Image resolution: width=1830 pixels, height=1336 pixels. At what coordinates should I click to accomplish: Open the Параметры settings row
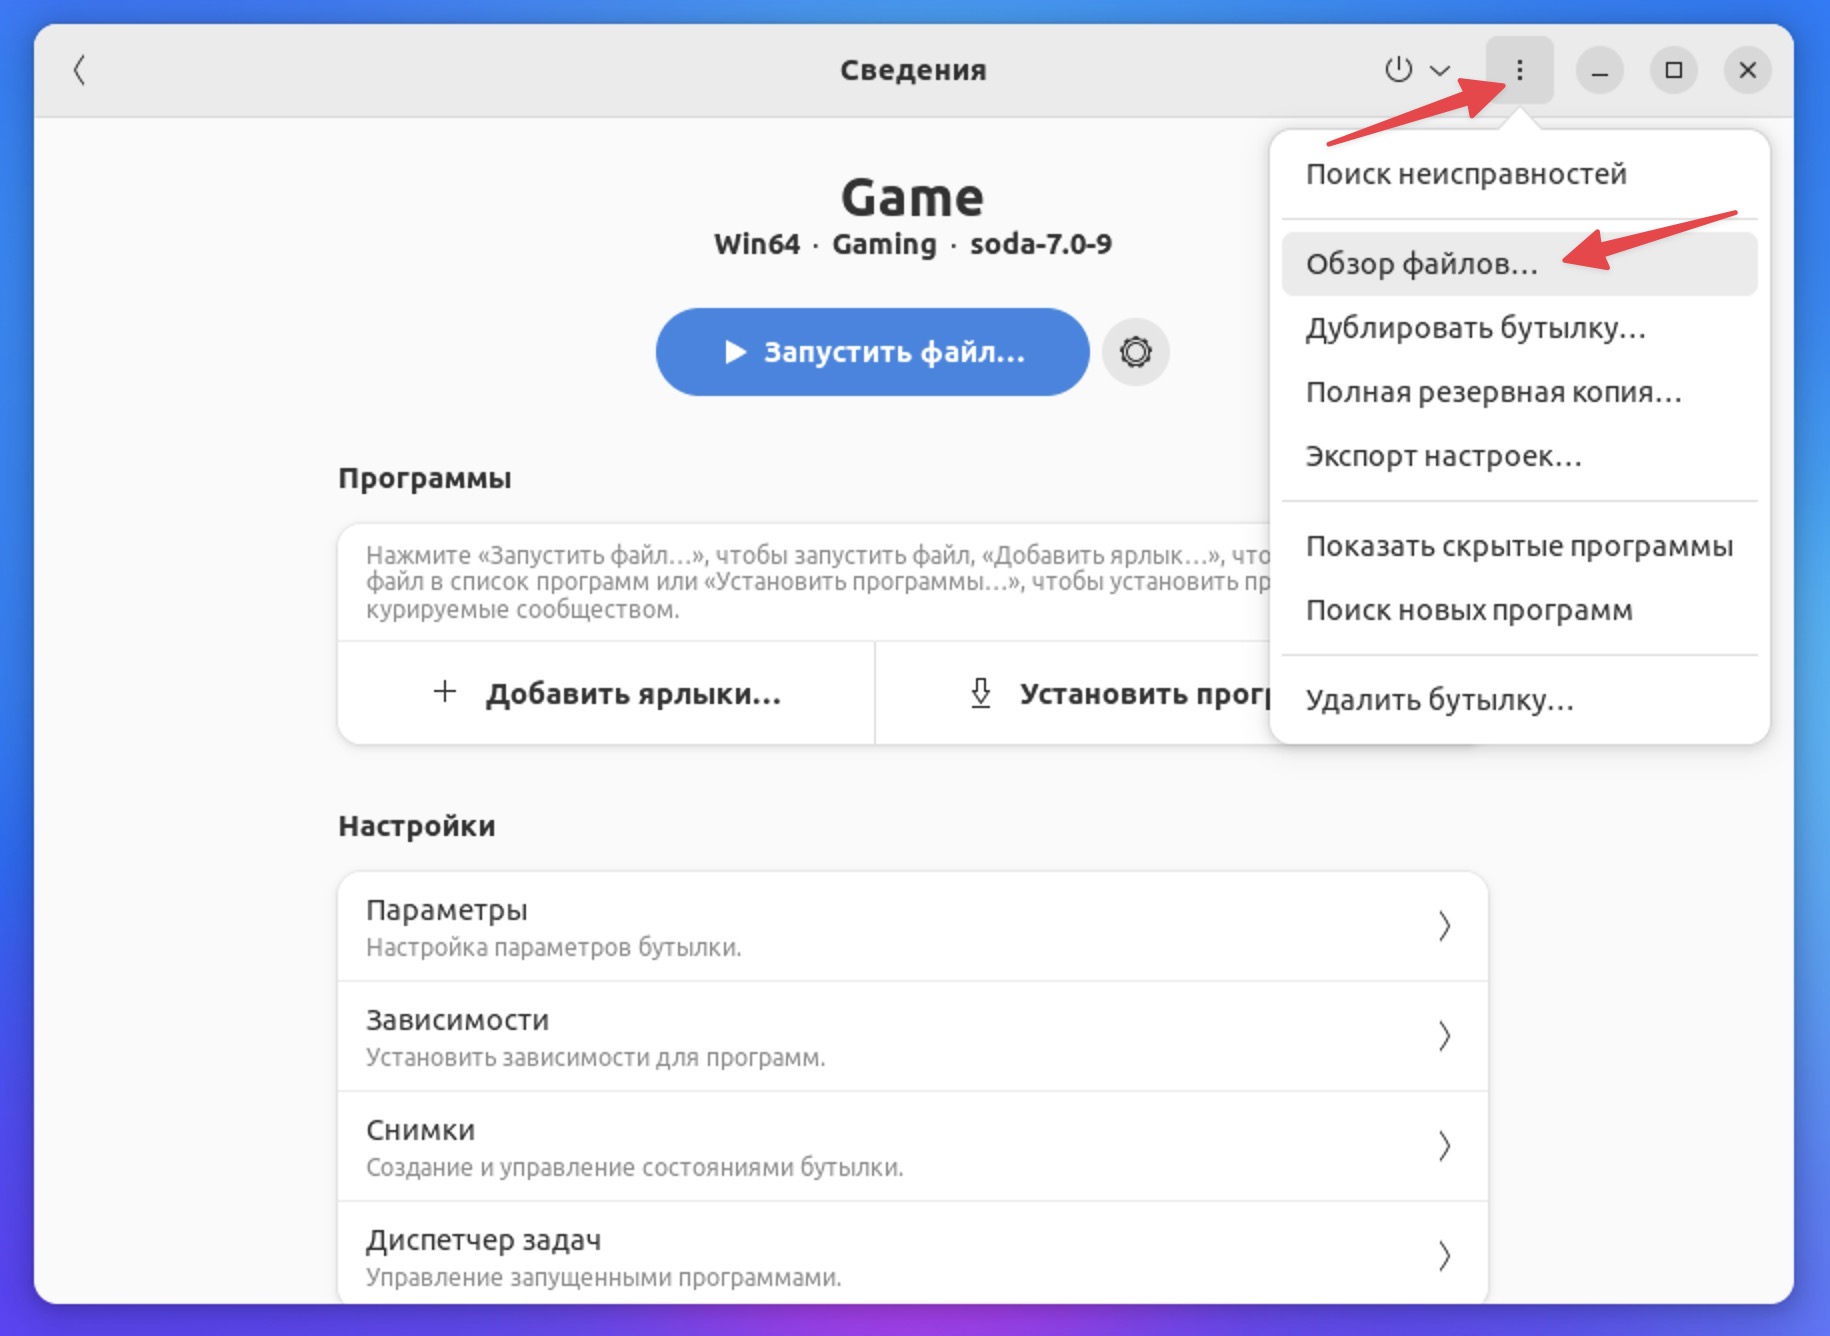[913, 926]
